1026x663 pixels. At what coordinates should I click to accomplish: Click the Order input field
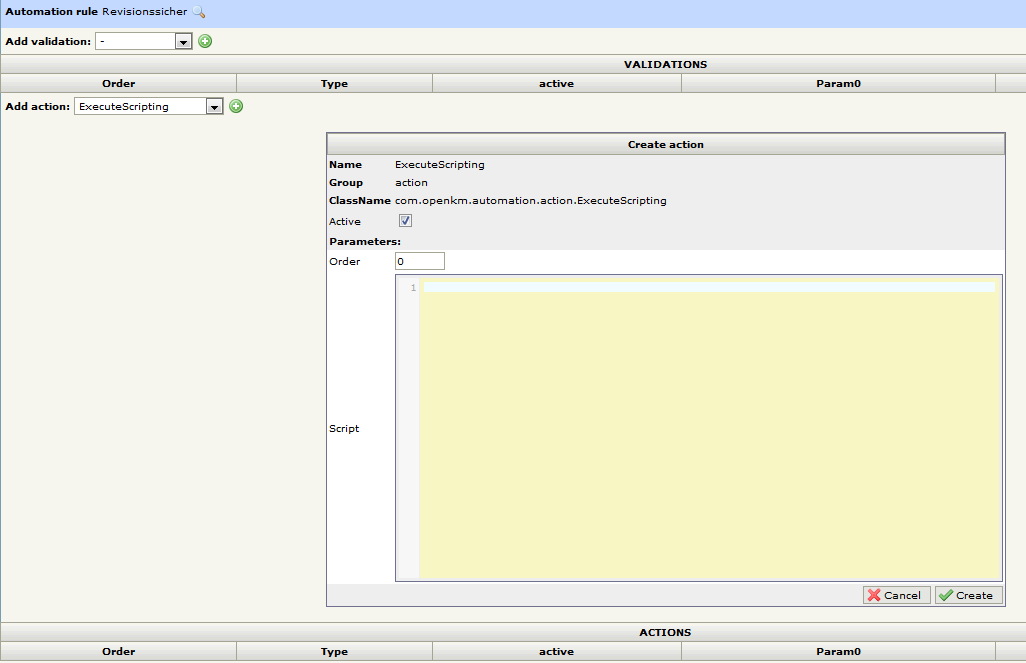(x=419, y=261)
